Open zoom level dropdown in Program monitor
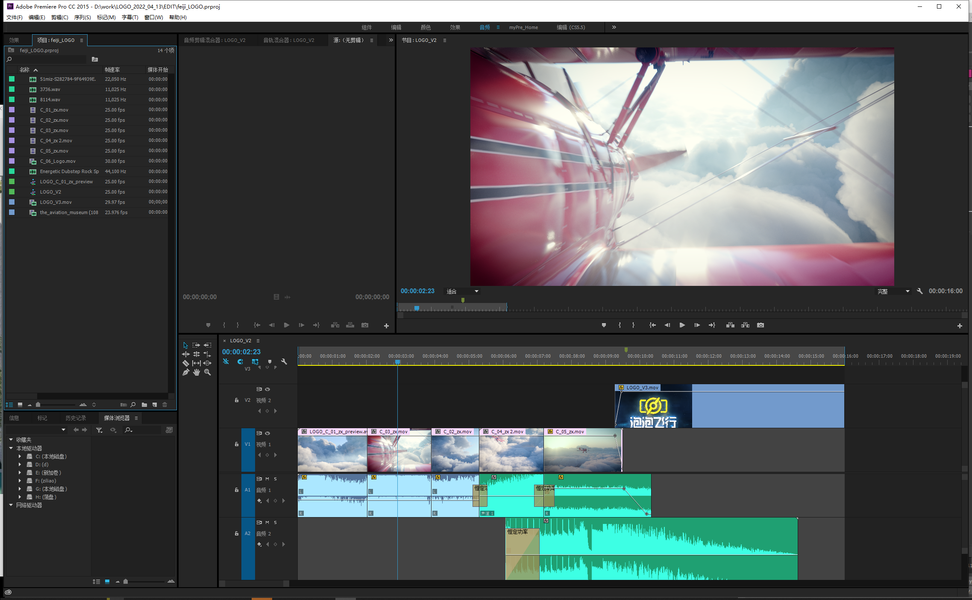The image size is (972, 600). click(462, 291)
